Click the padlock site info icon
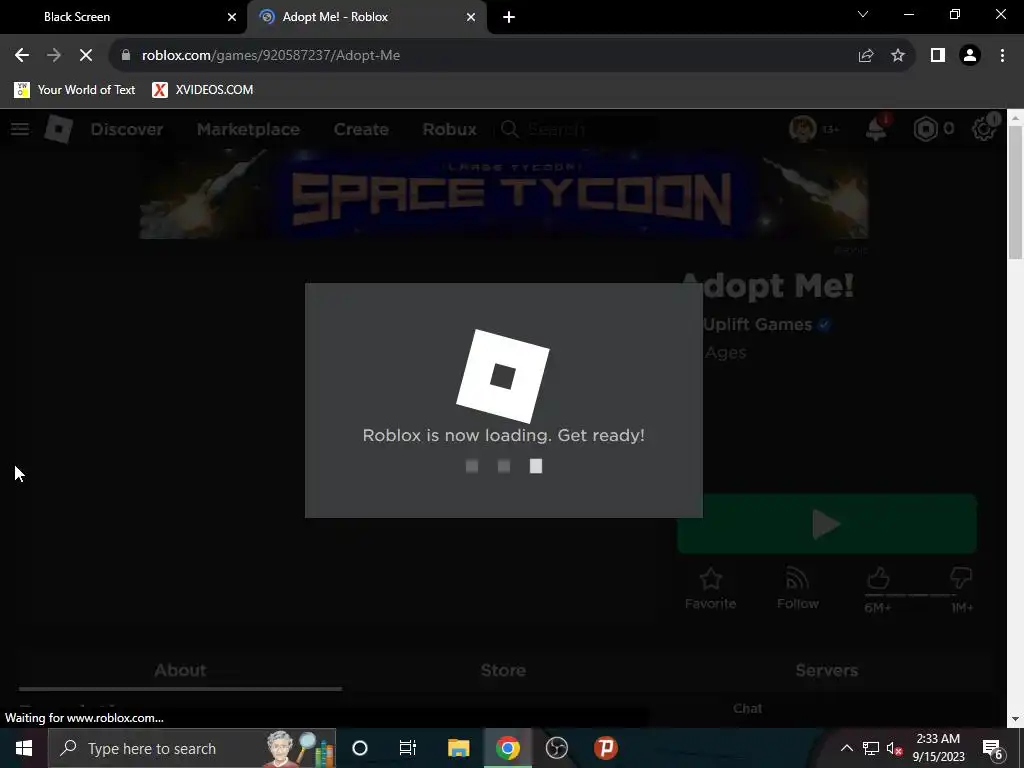The image size is (1024, 768). pos(126,56)
